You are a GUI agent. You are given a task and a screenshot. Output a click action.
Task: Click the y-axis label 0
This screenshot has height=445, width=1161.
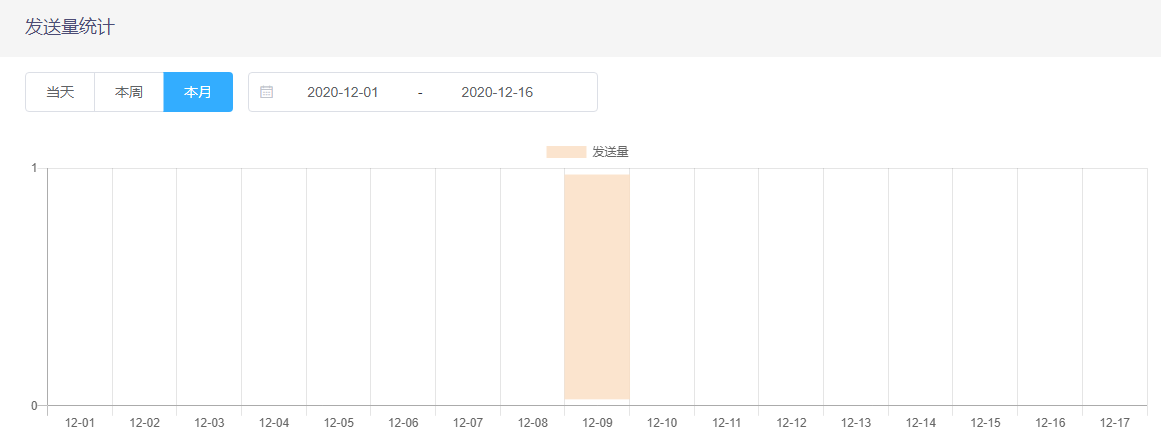(x=34, y=406)
